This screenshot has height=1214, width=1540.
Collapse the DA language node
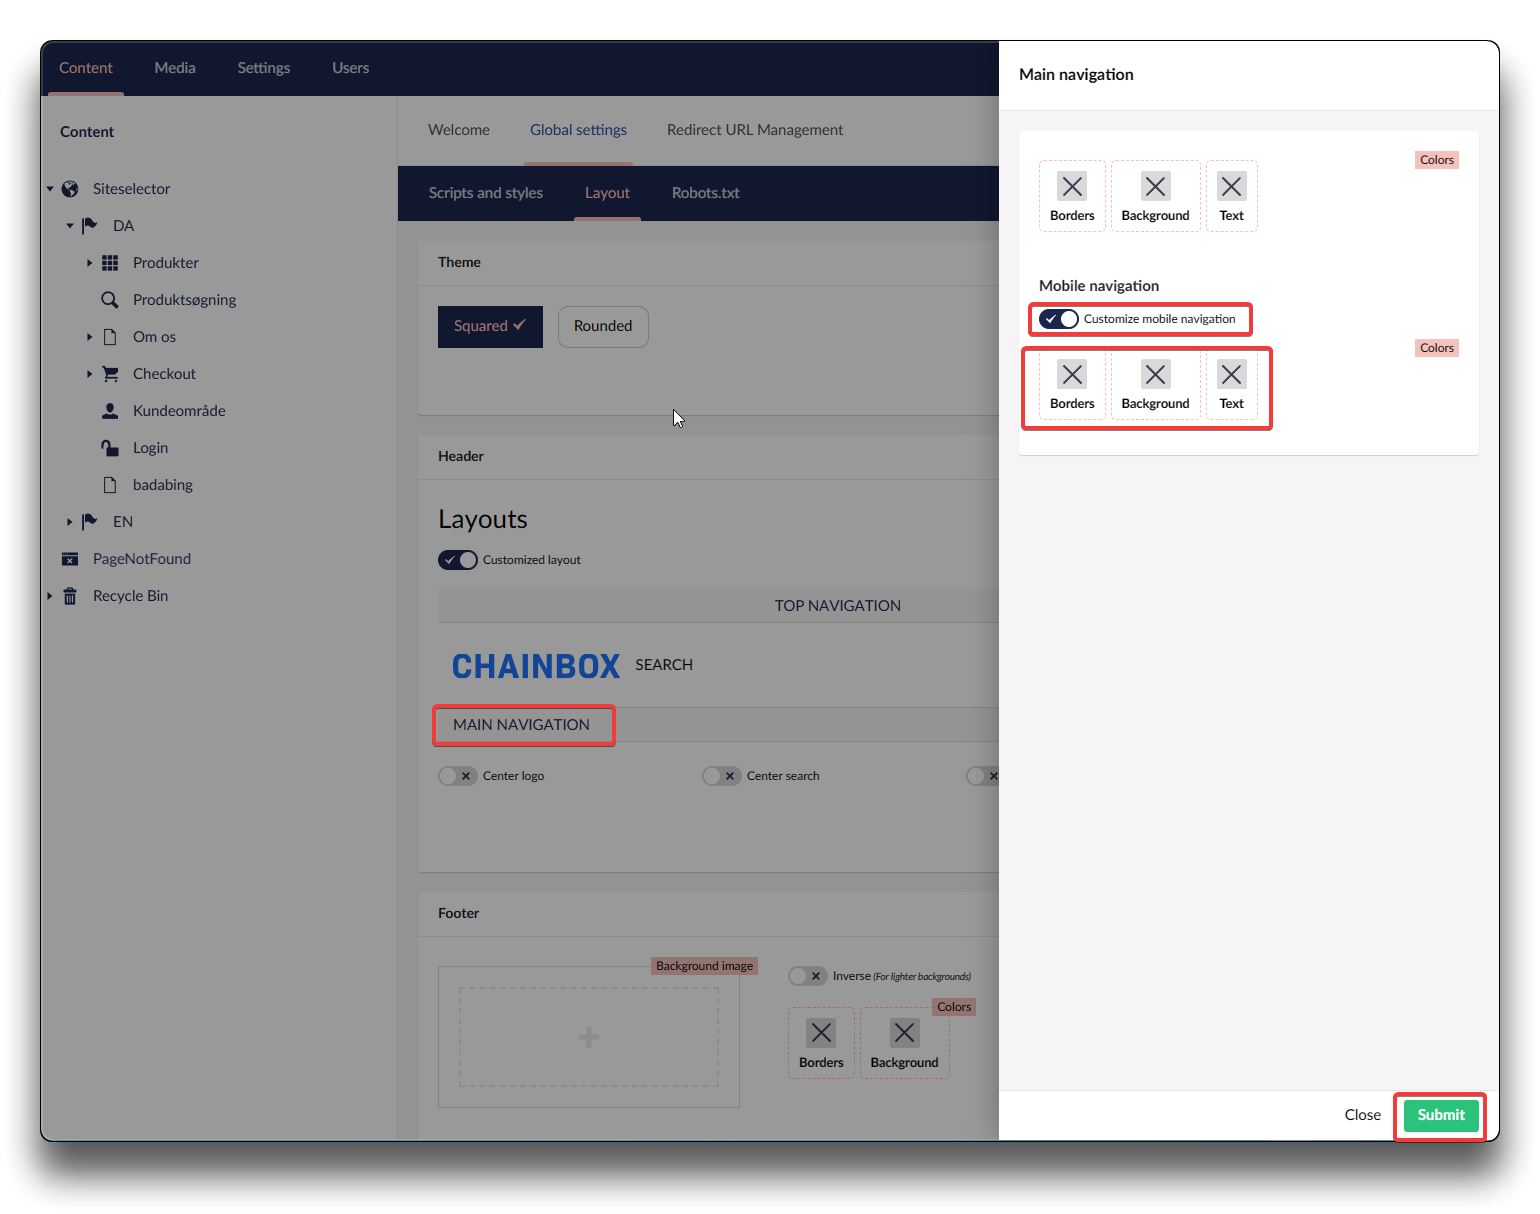[69, 226]
